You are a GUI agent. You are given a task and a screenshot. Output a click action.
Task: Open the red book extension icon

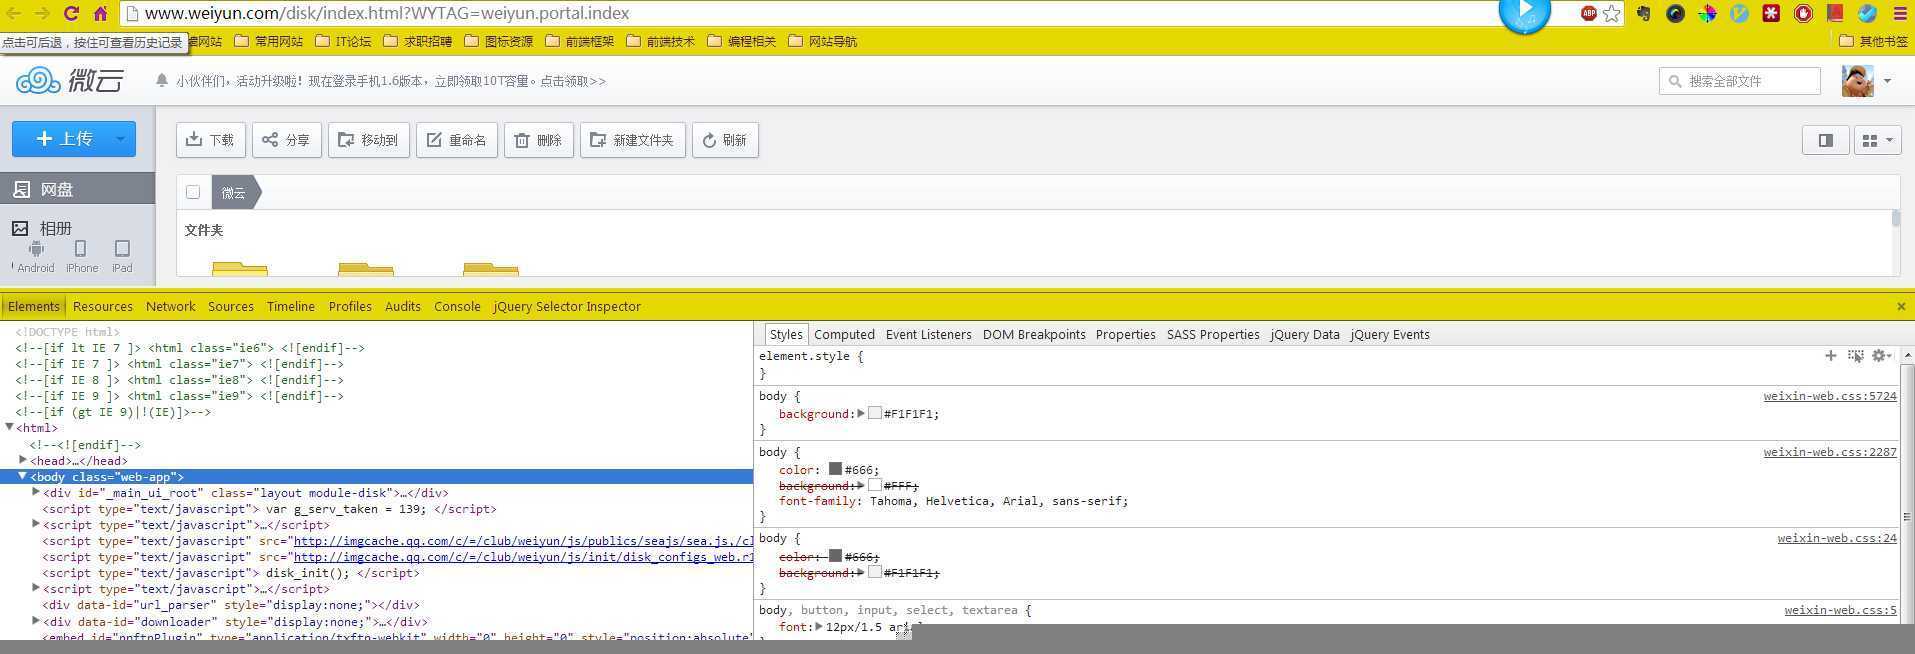coord(1835,13)
